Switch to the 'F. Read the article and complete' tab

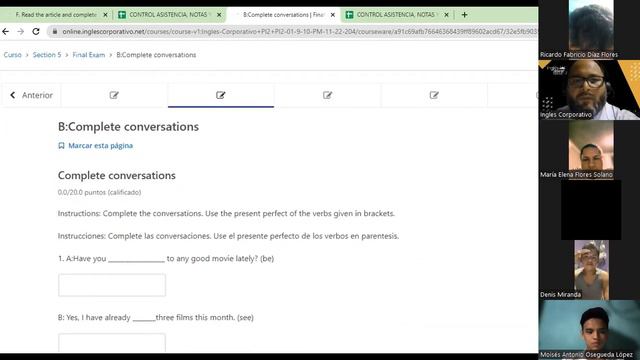pyautogui.click(x=56, y=15)
